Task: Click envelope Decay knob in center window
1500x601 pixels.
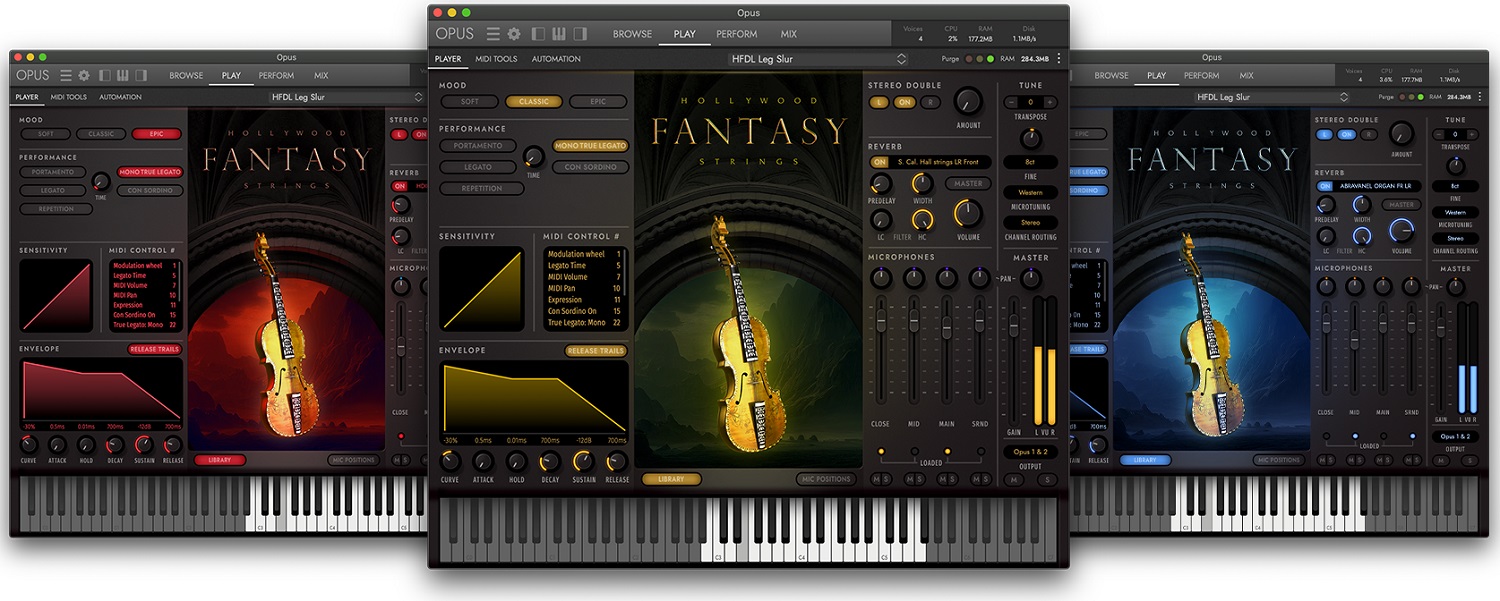Action: (x=550, y=461)
